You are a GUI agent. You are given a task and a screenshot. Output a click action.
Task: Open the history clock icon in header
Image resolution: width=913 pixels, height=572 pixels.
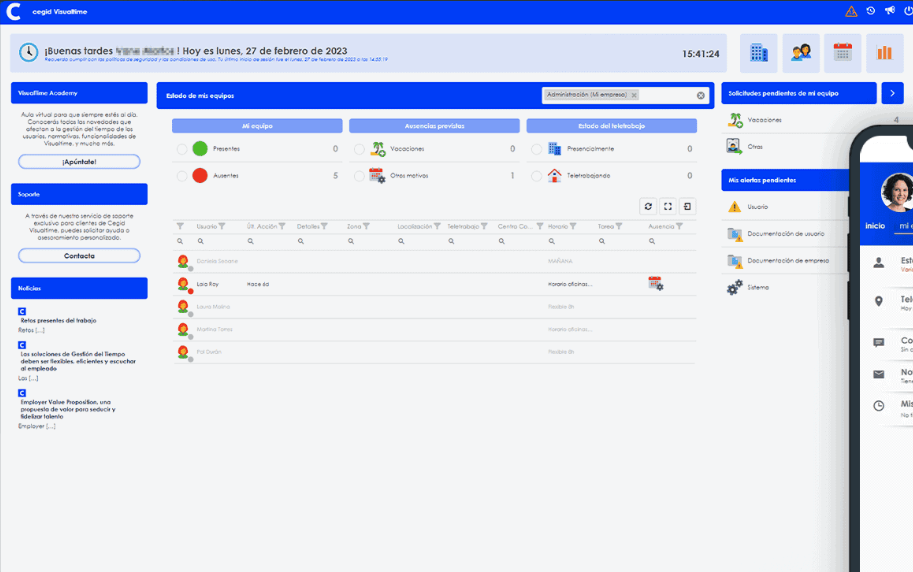tap(870, 10)
